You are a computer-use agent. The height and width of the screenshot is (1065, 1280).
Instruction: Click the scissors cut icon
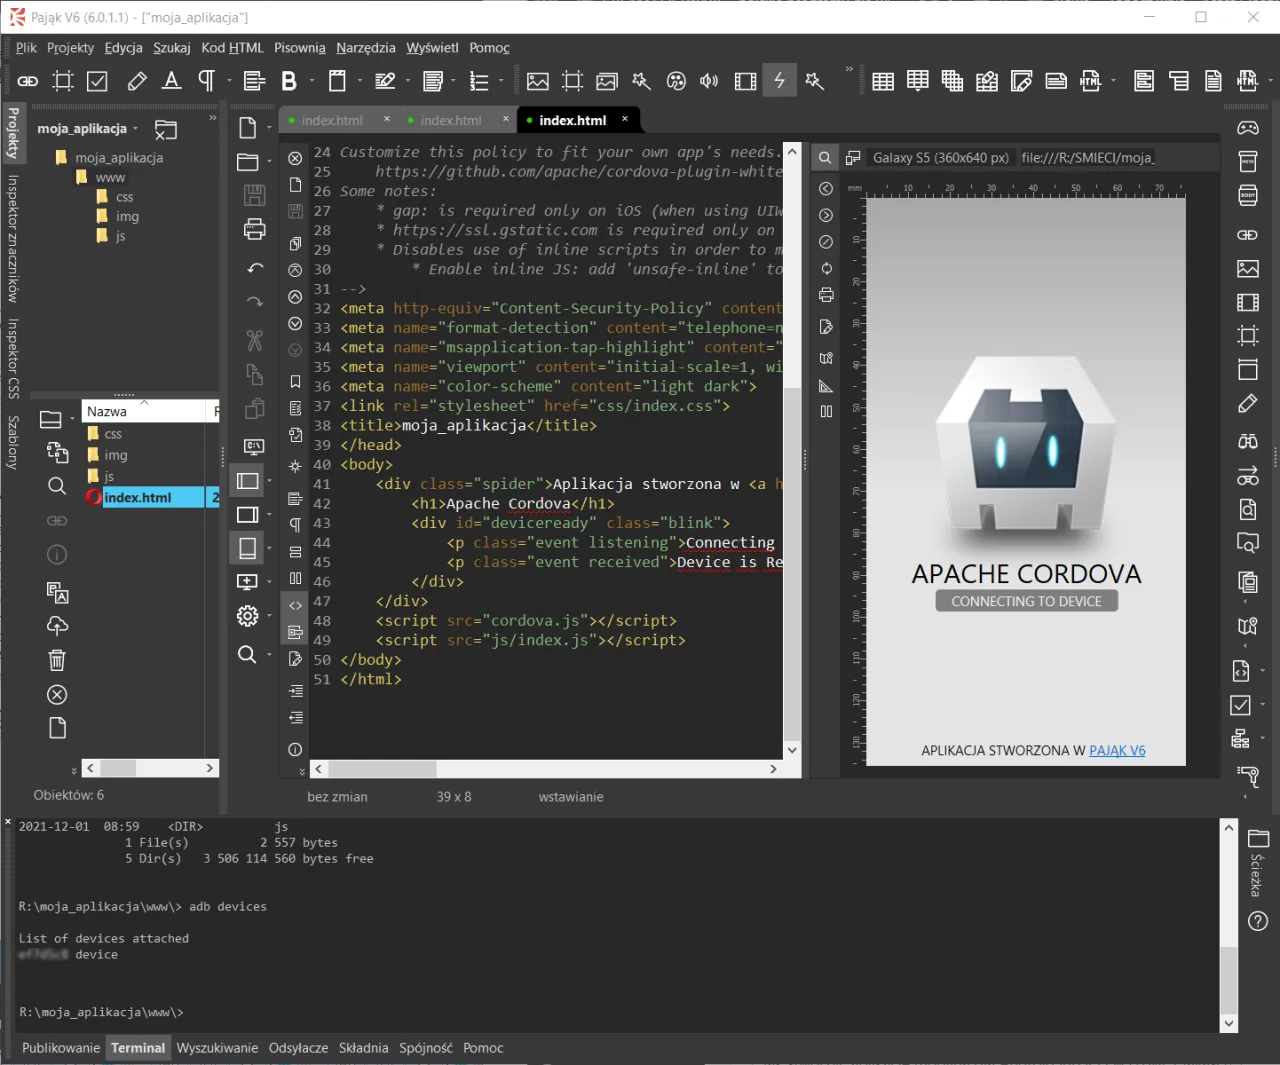(255, 341)
